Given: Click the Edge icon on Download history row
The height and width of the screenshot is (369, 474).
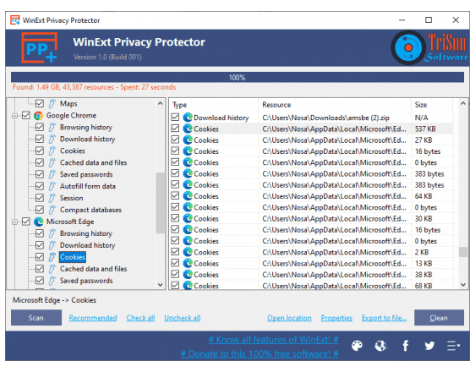Looking at the screenshot, I should (188, 117).
